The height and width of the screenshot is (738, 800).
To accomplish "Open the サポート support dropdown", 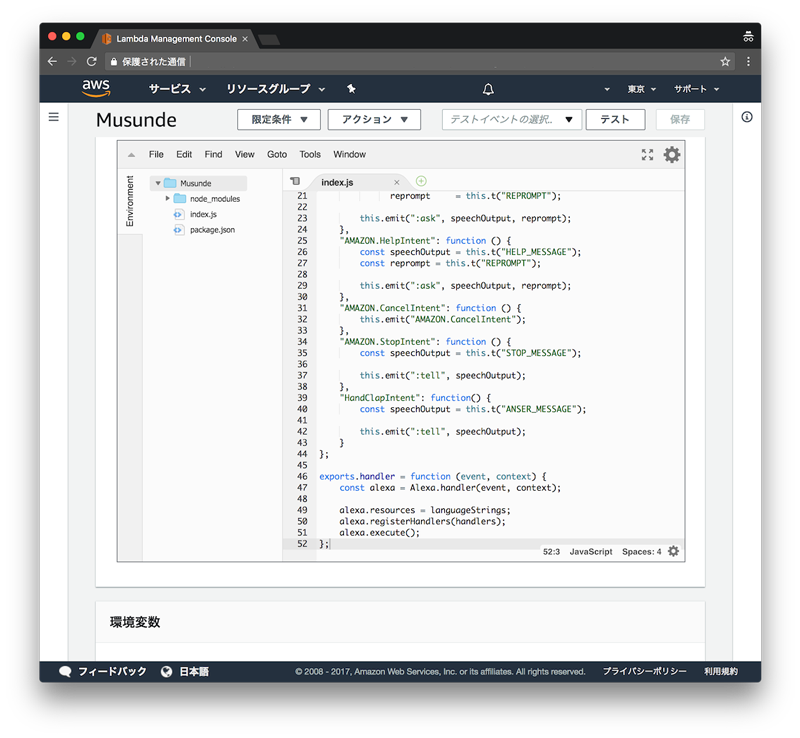I will 696,89.
